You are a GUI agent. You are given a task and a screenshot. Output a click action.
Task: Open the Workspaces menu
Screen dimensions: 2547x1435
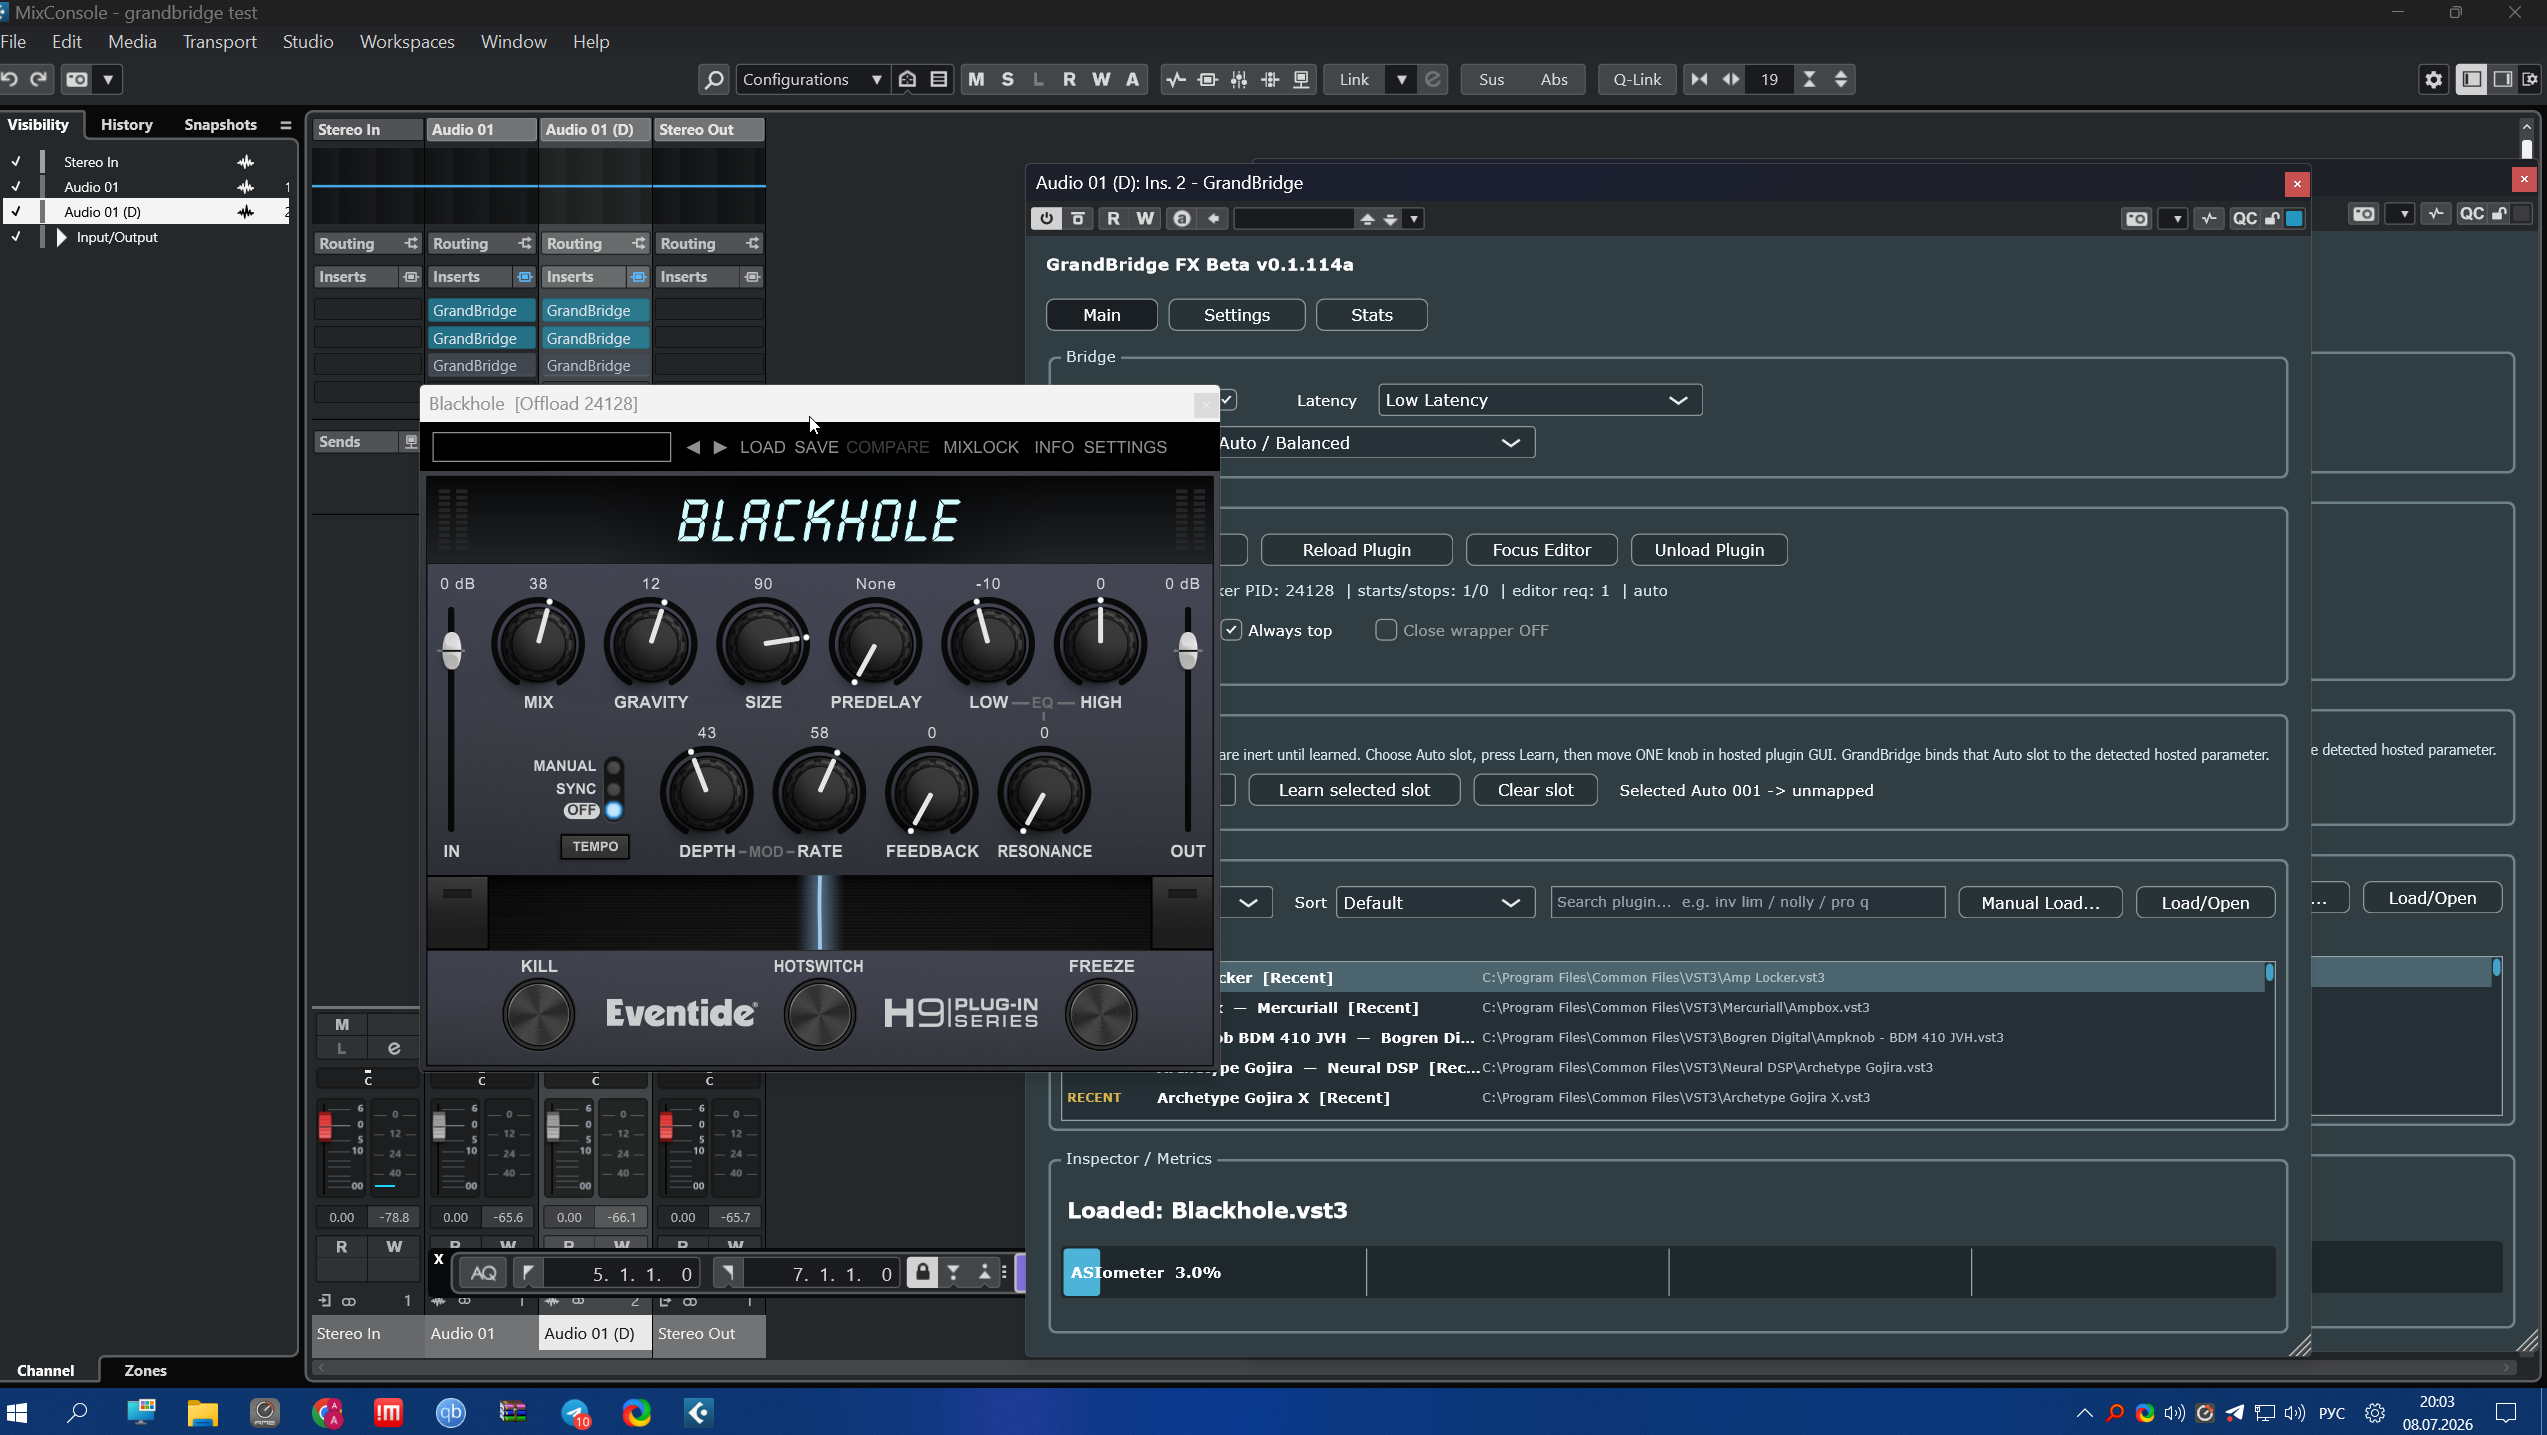(x=407, y=41)
